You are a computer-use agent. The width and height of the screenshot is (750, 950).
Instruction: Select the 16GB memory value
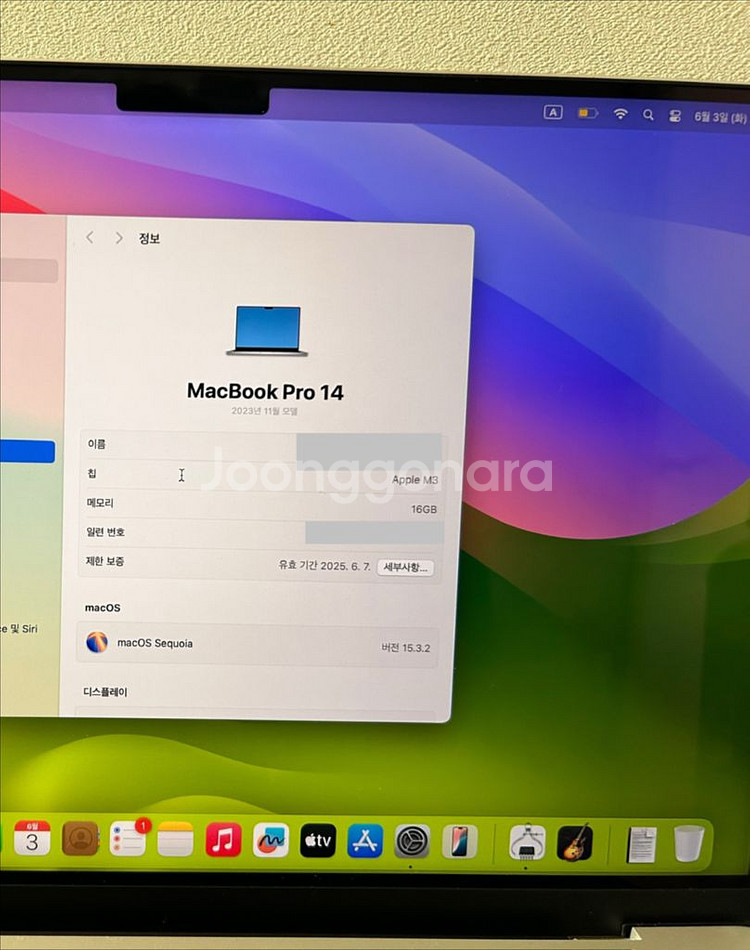[424, 510]
